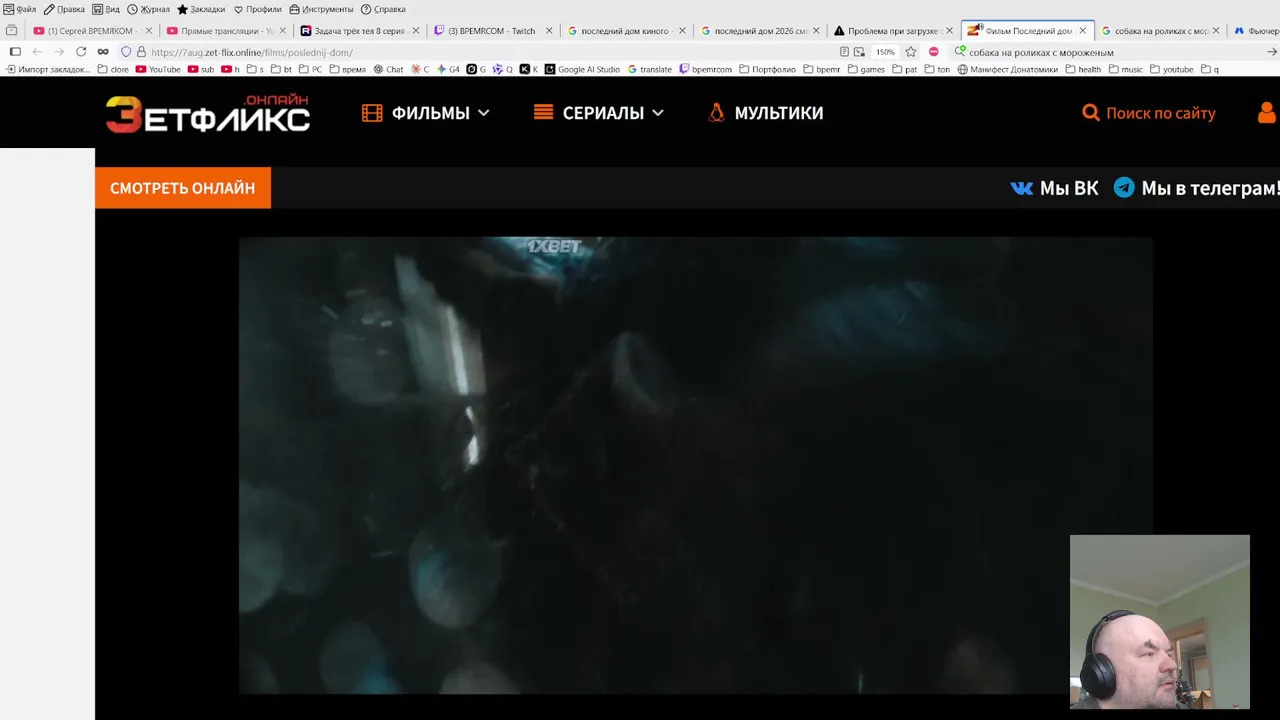Click the СМОТРЕТЬ ОНЛАЙН button
The width and height of the screenshot is (1280, 720).
(183, 188)
